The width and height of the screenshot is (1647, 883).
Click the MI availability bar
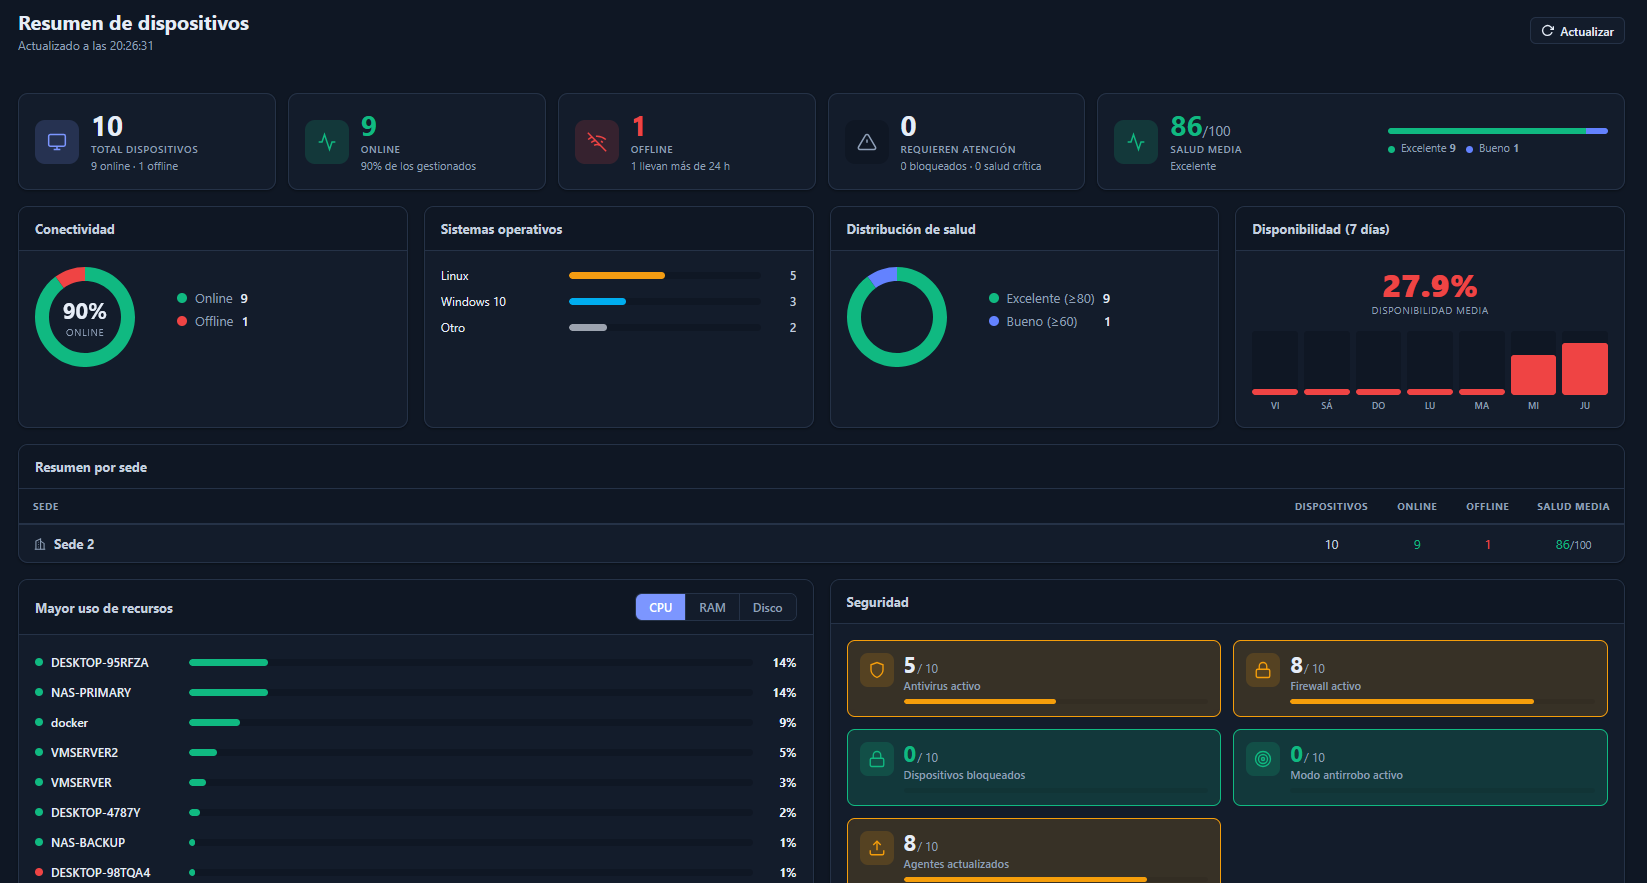(1533, 374)
